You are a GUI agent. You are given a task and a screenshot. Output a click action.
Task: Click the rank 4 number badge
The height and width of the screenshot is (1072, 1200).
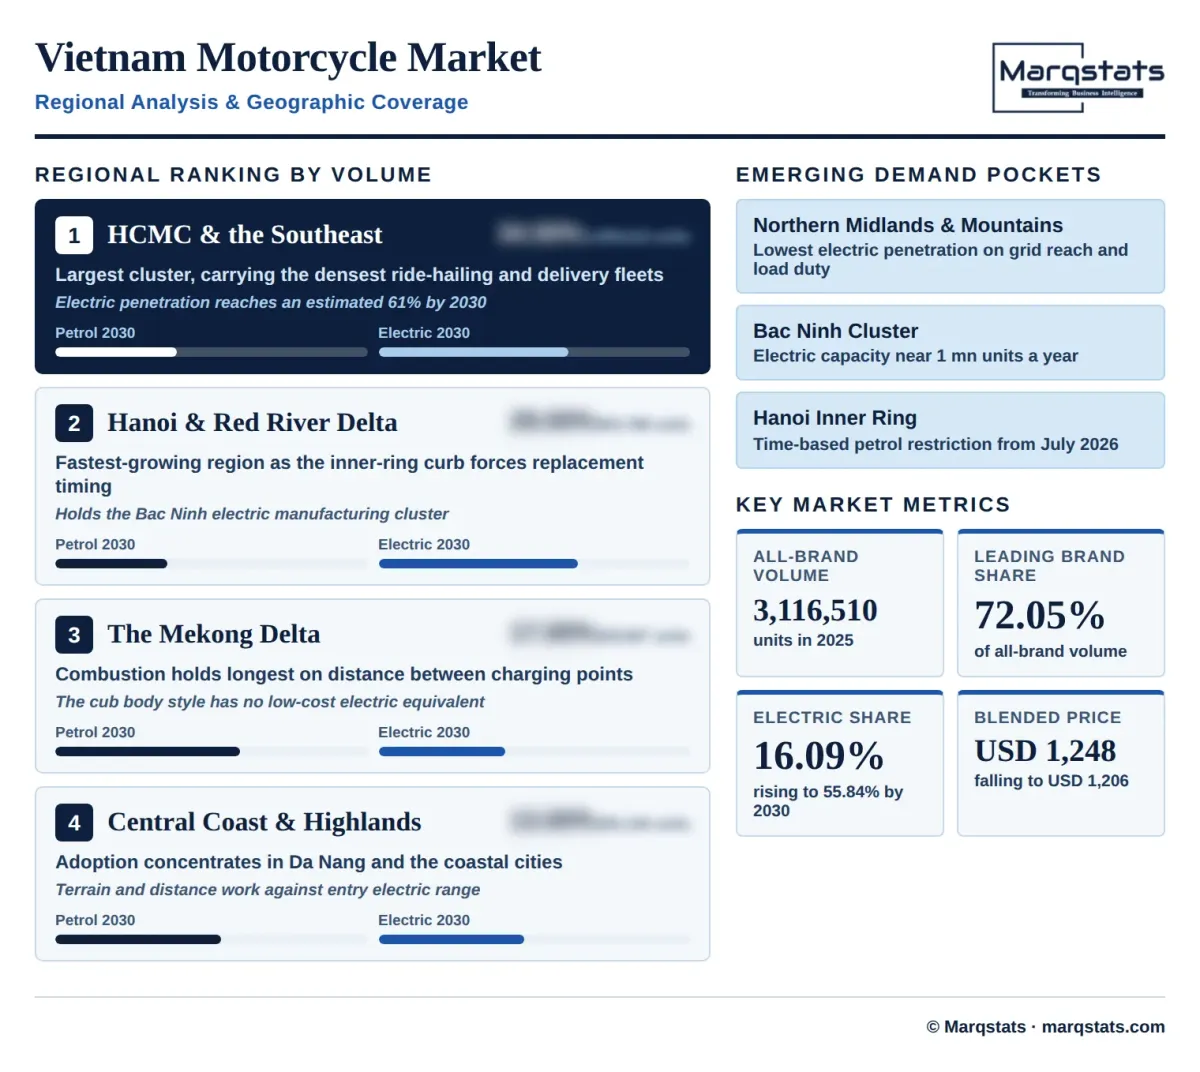(74, 823)
